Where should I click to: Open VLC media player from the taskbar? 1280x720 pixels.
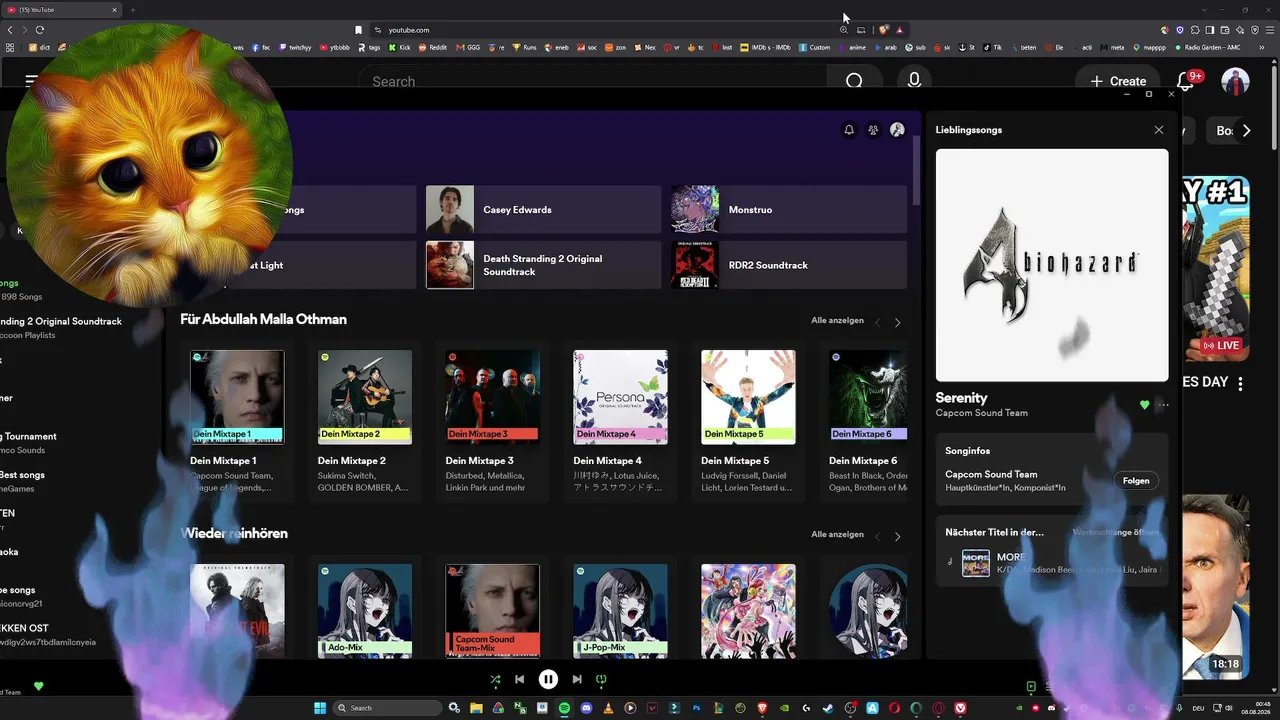click(608, 708)
